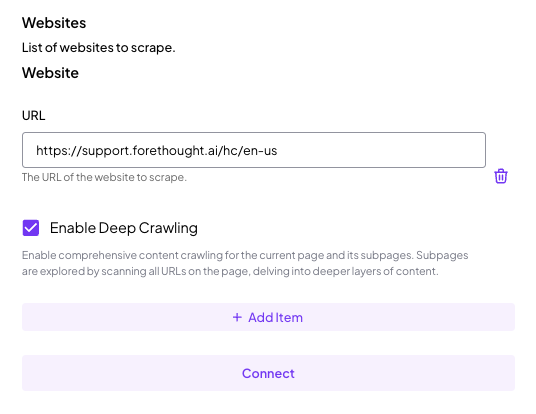Click helper text 'The URL of the website to scrape'
Viewport: 536px width, 414px height.
point(104,177)
